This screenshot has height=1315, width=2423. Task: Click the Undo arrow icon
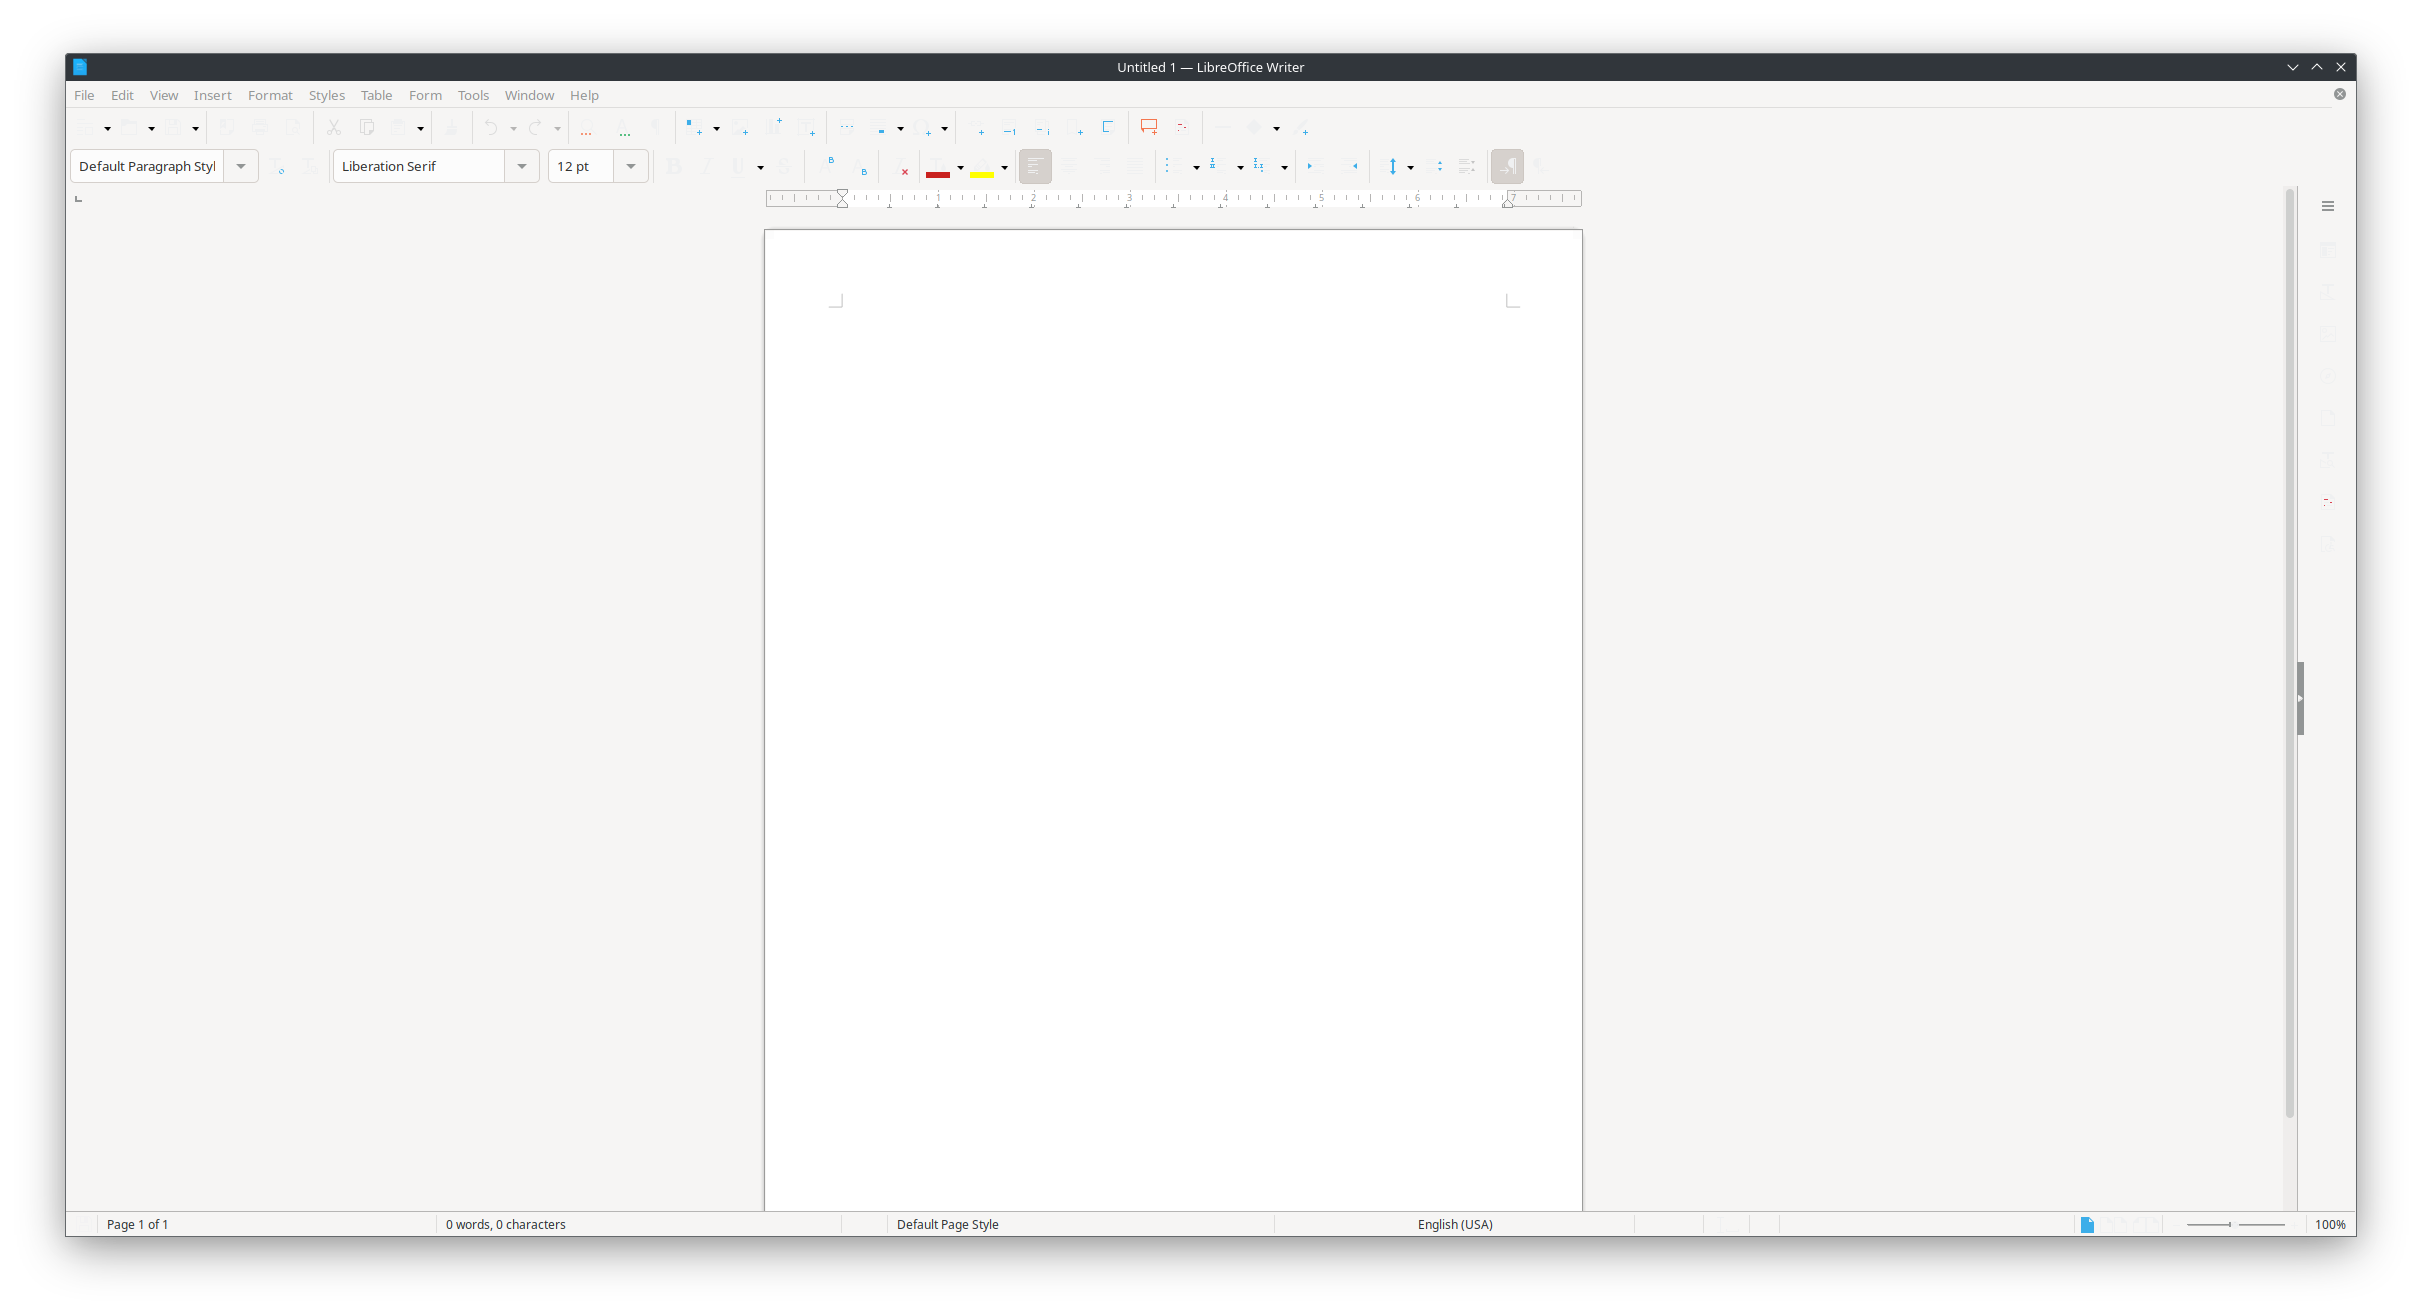tap(490, 127)
